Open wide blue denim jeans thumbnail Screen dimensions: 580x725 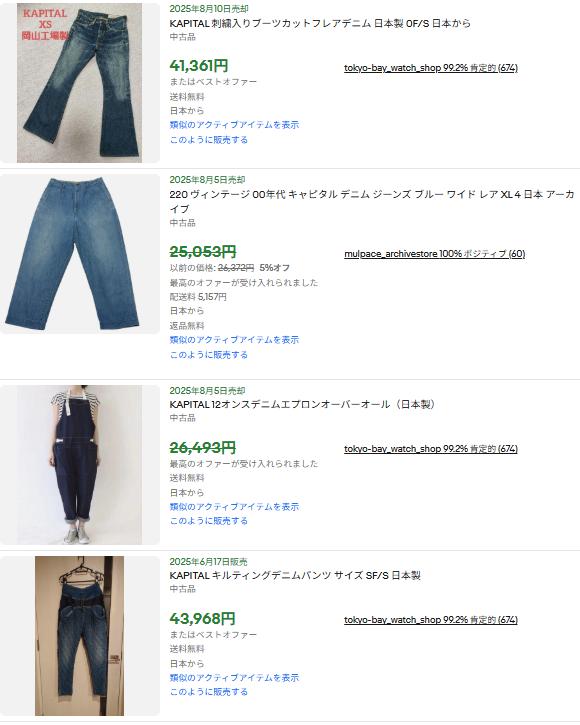(x=80, y=254)
